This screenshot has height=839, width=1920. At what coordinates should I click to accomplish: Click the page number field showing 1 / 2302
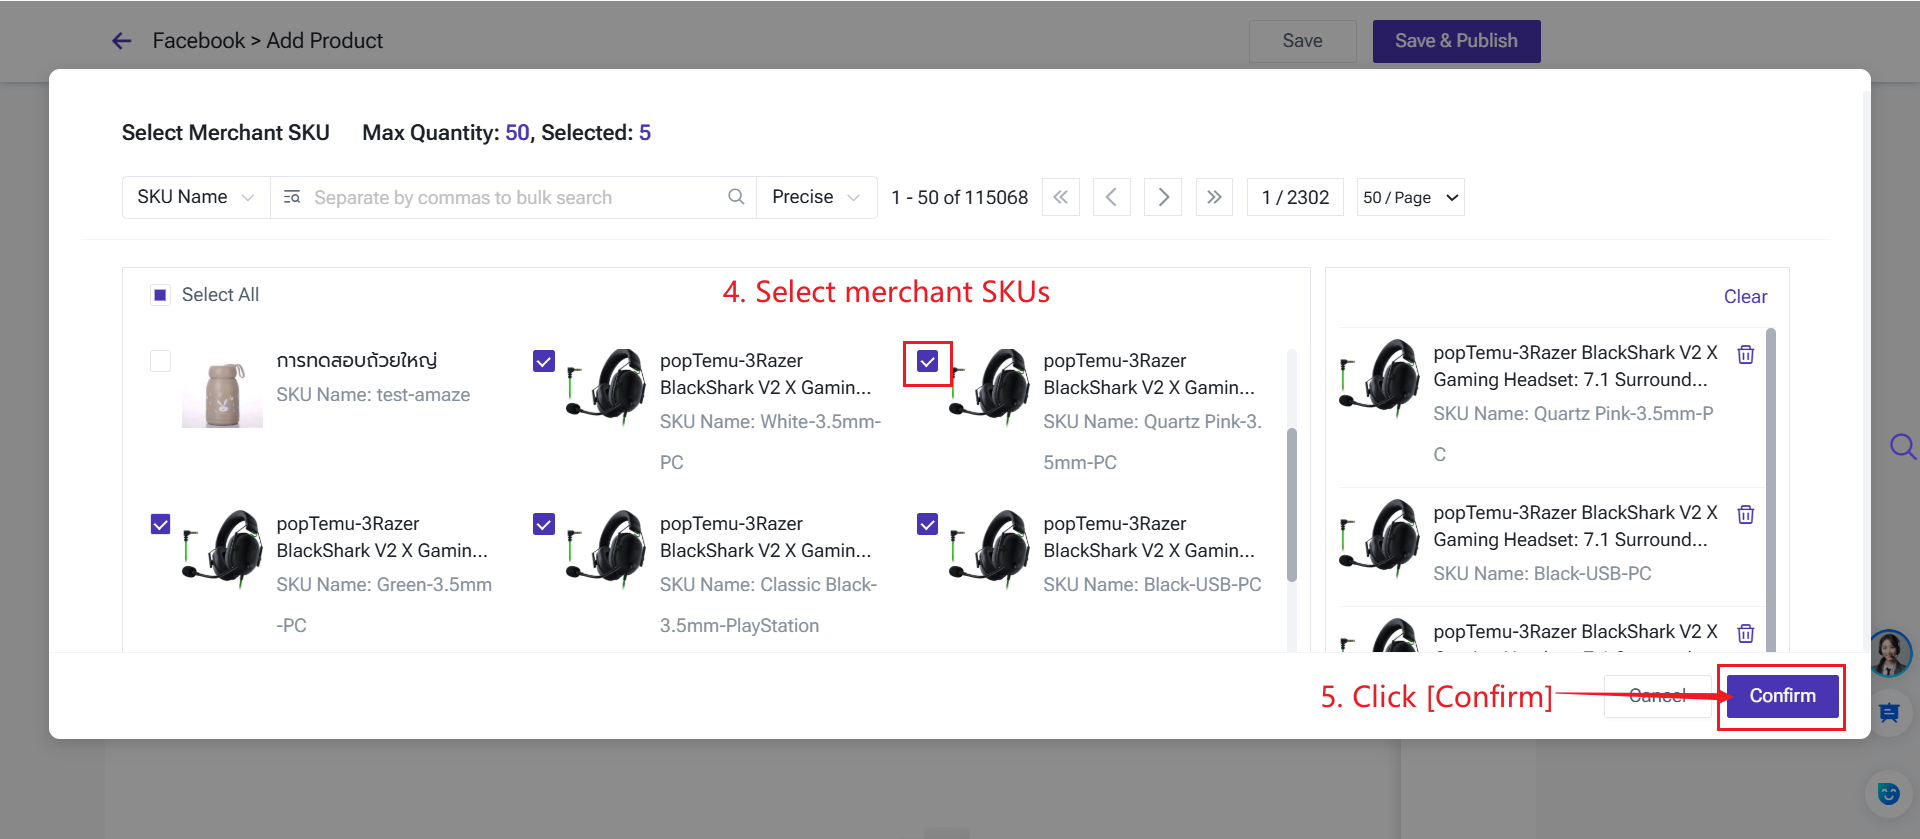1295,197
